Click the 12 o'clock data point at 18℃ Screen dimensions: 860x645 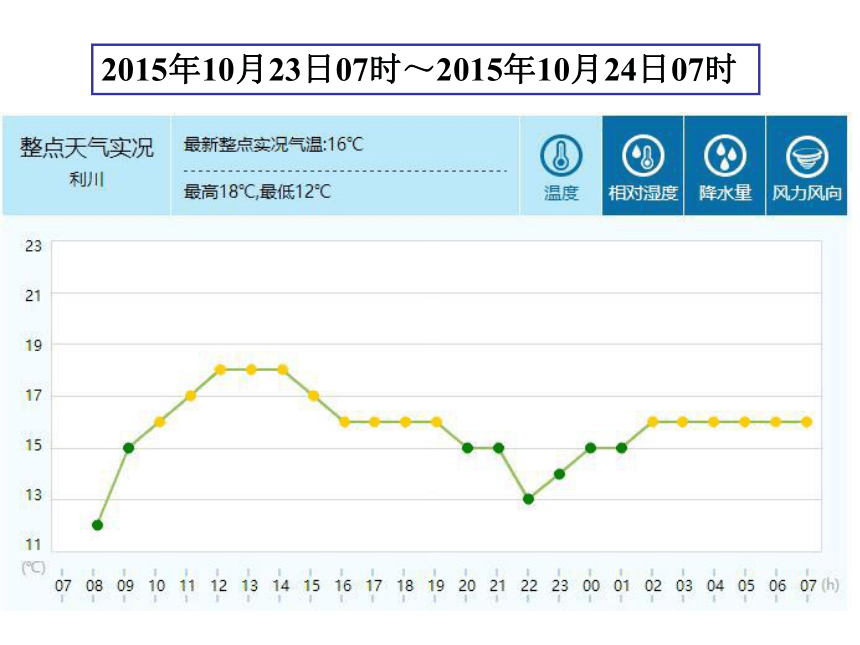click(x=220, y=370)
